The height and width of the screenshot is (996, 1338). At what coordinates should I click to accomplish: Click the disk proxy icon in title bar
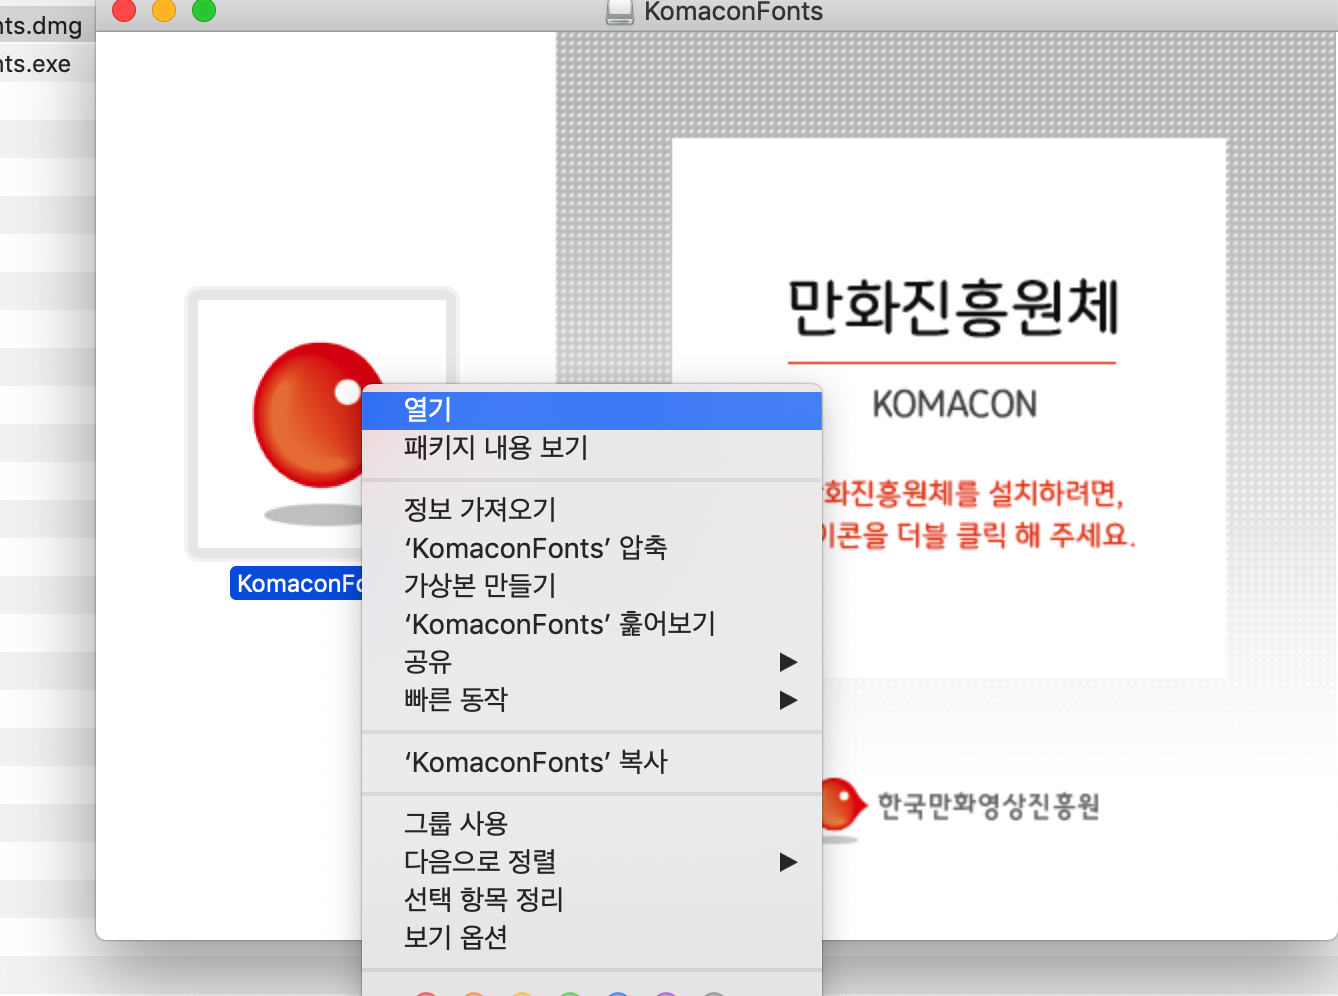[x=620, y=12]
